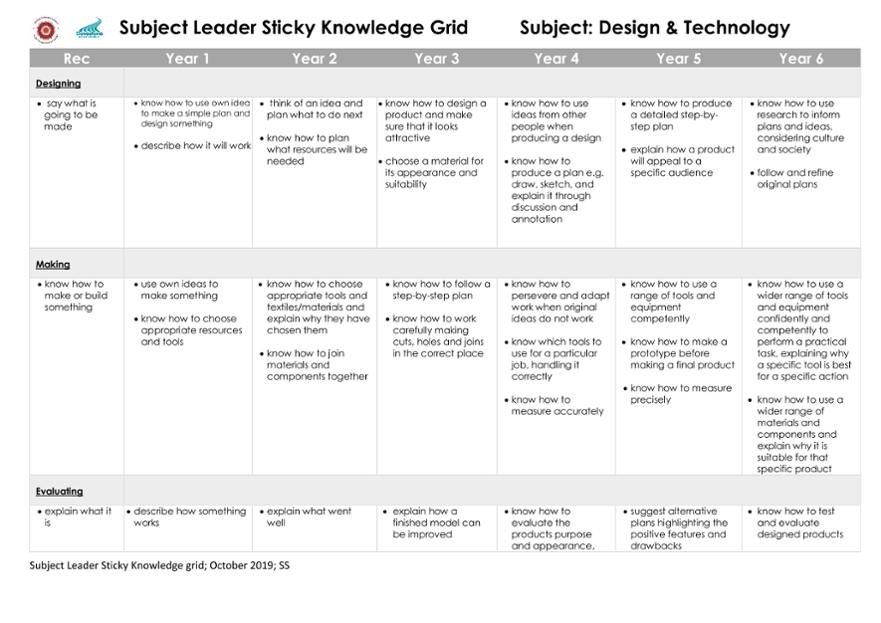881x623 pixels.
Task: Open the Designing section heading
Action: point(58,84)
